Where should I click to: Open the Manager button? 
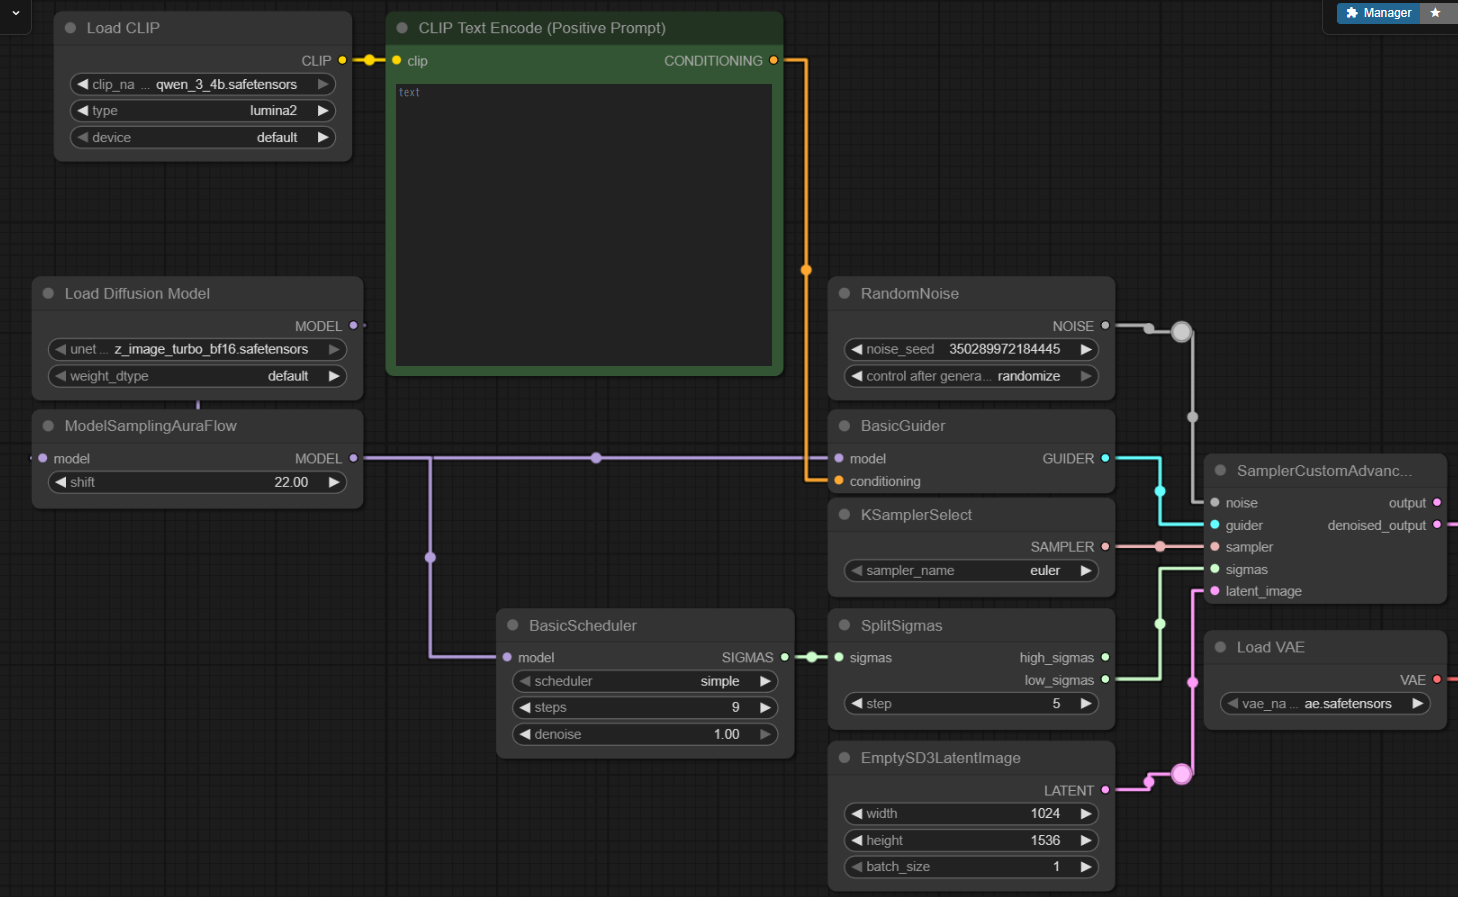point(1378,13)
